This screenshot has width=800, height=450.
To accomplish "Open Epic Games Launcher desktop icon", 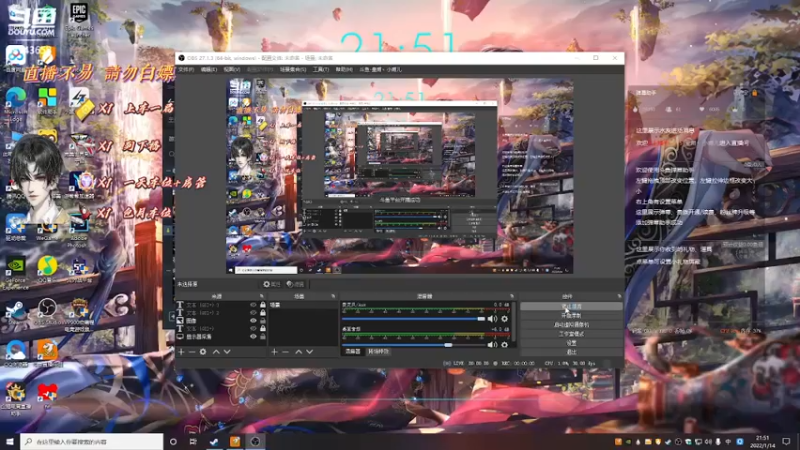I will coord(79,19).
